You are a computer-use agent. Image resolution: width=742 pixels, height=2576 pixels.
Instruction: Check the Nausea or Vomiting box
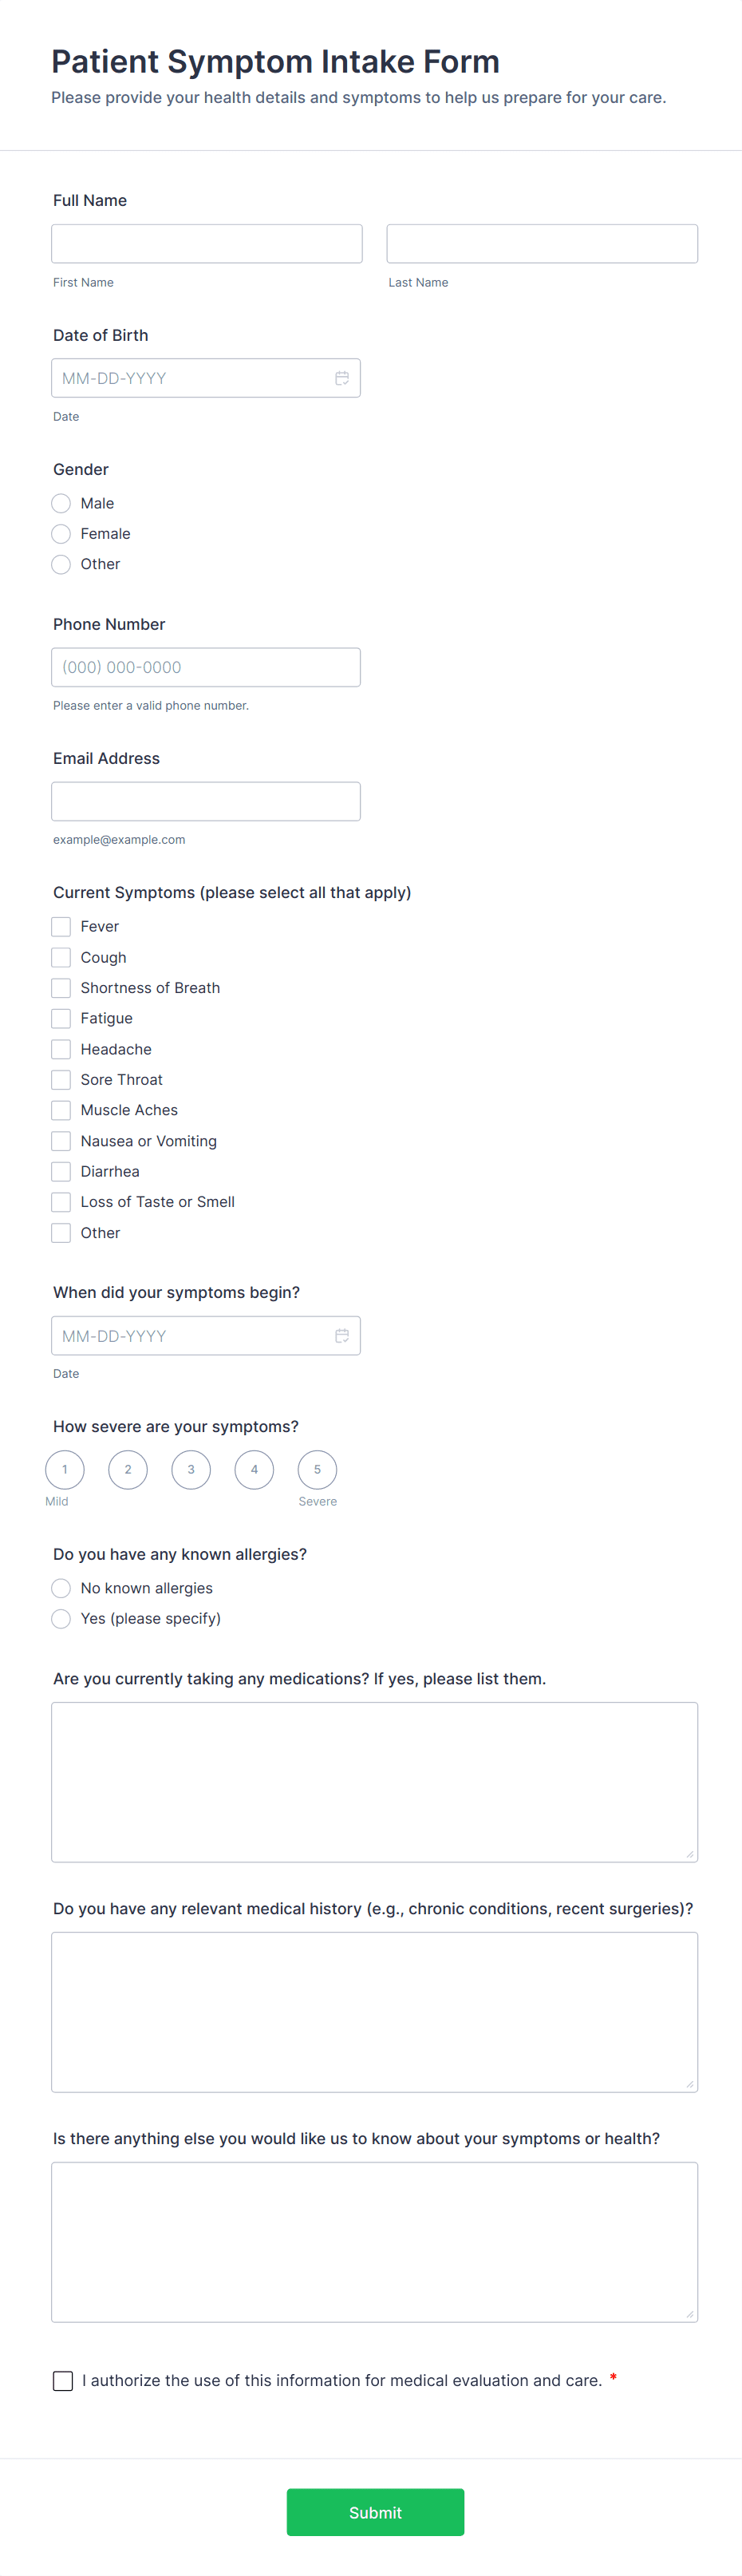61,1141
